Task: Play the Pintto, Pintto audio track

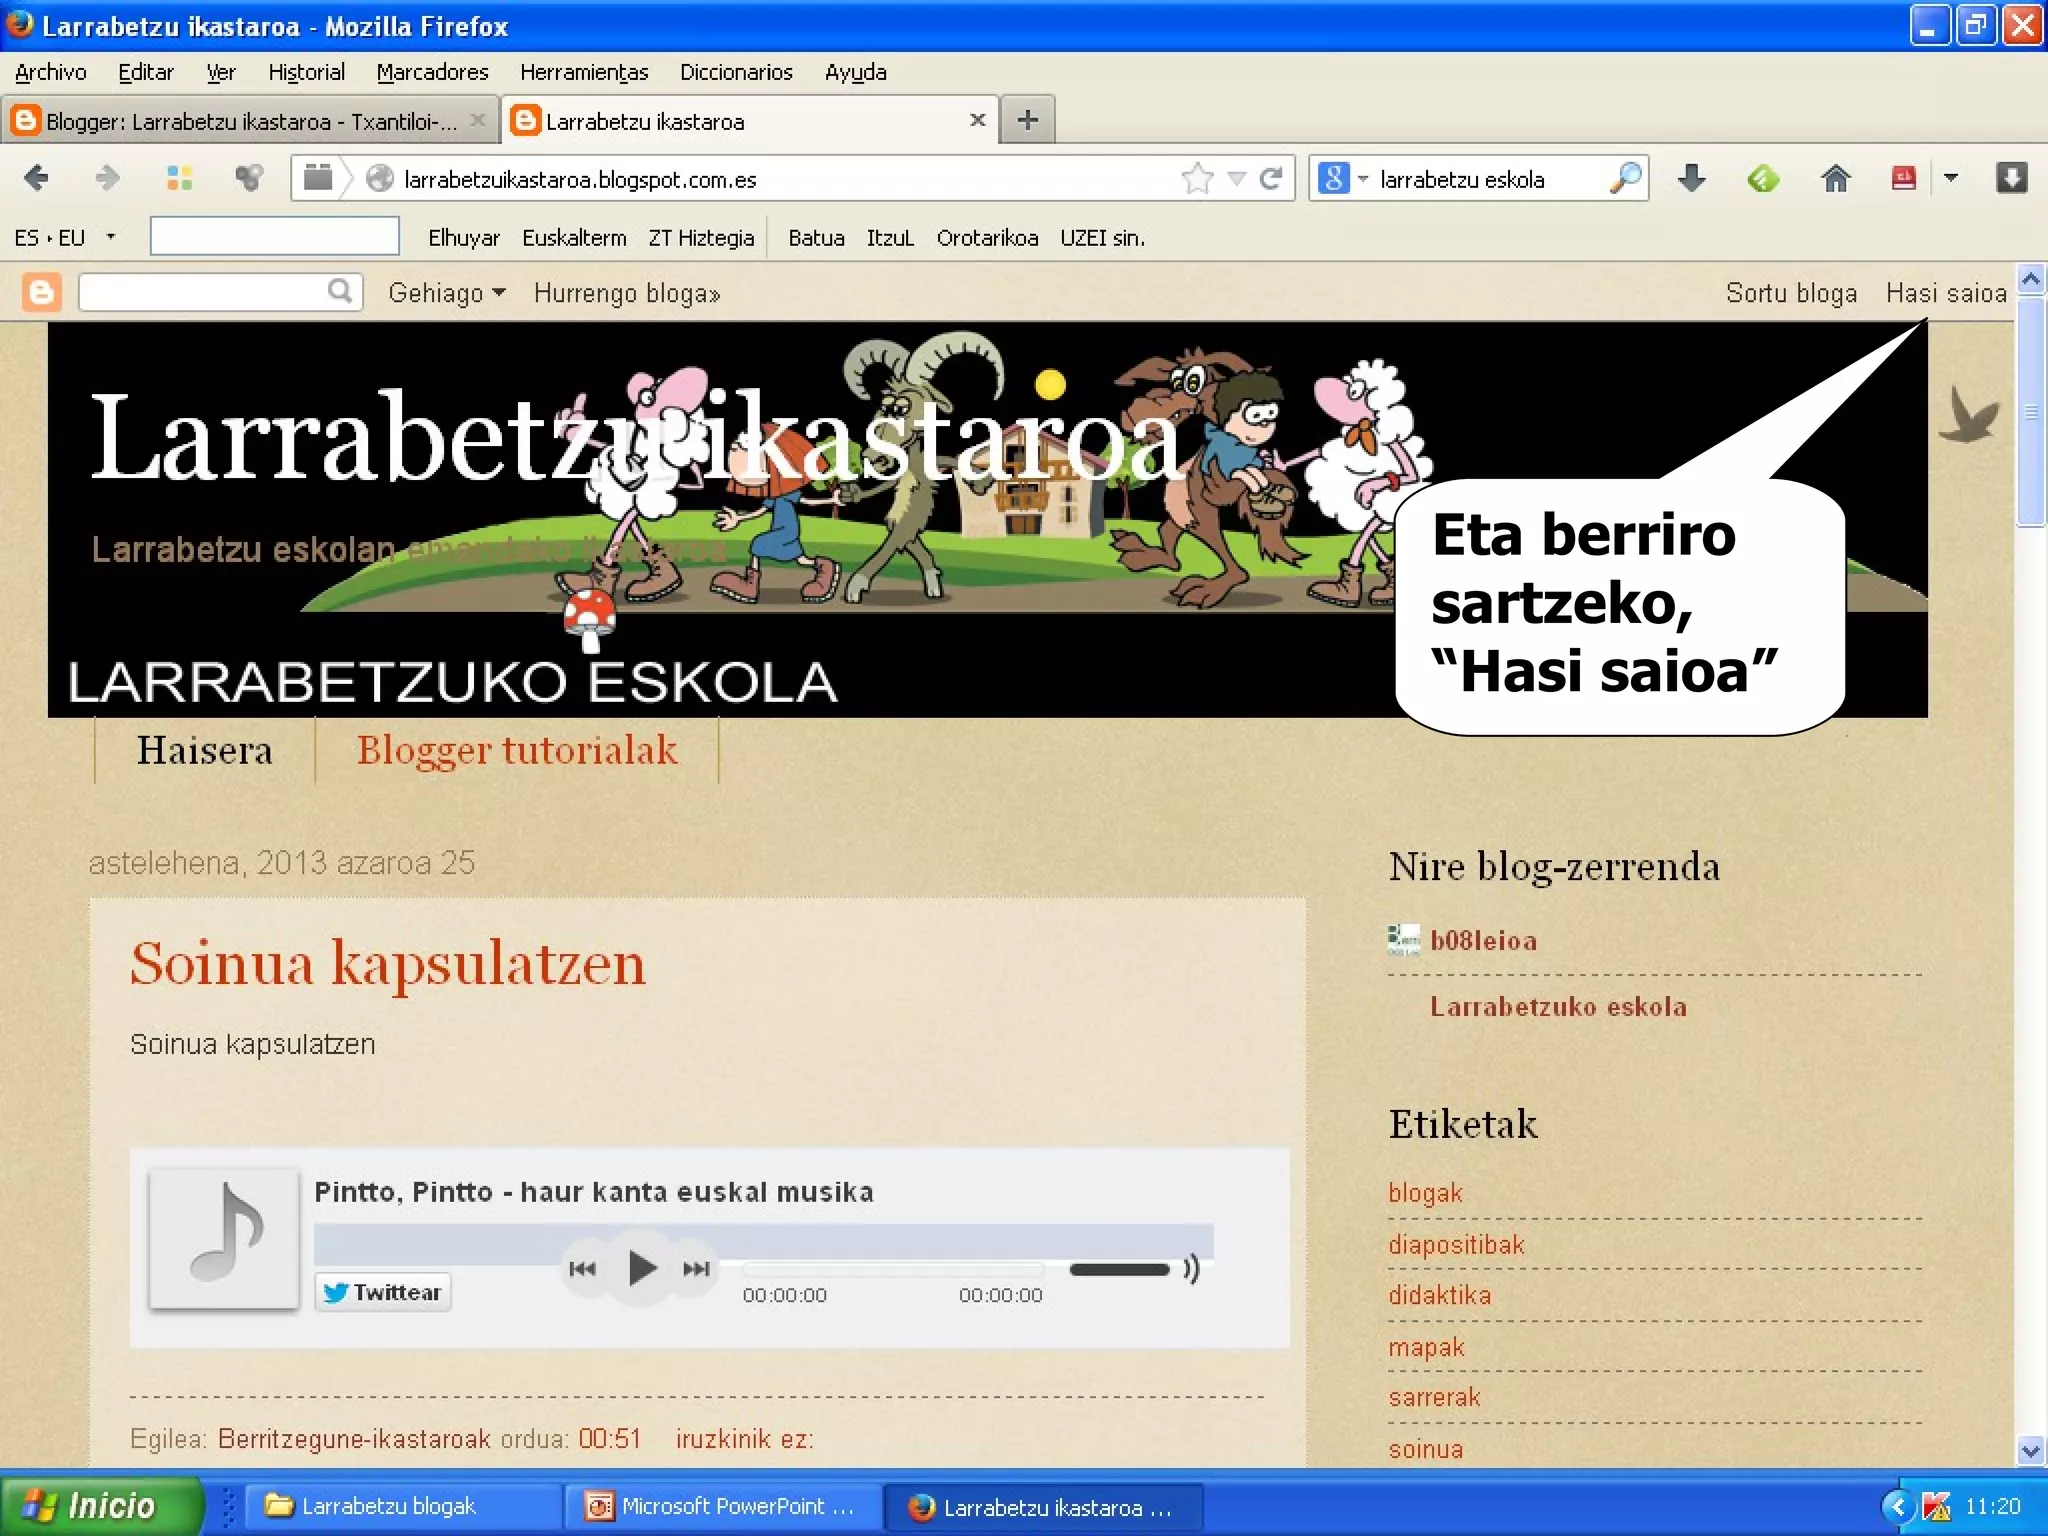Action: [641, 1269]
